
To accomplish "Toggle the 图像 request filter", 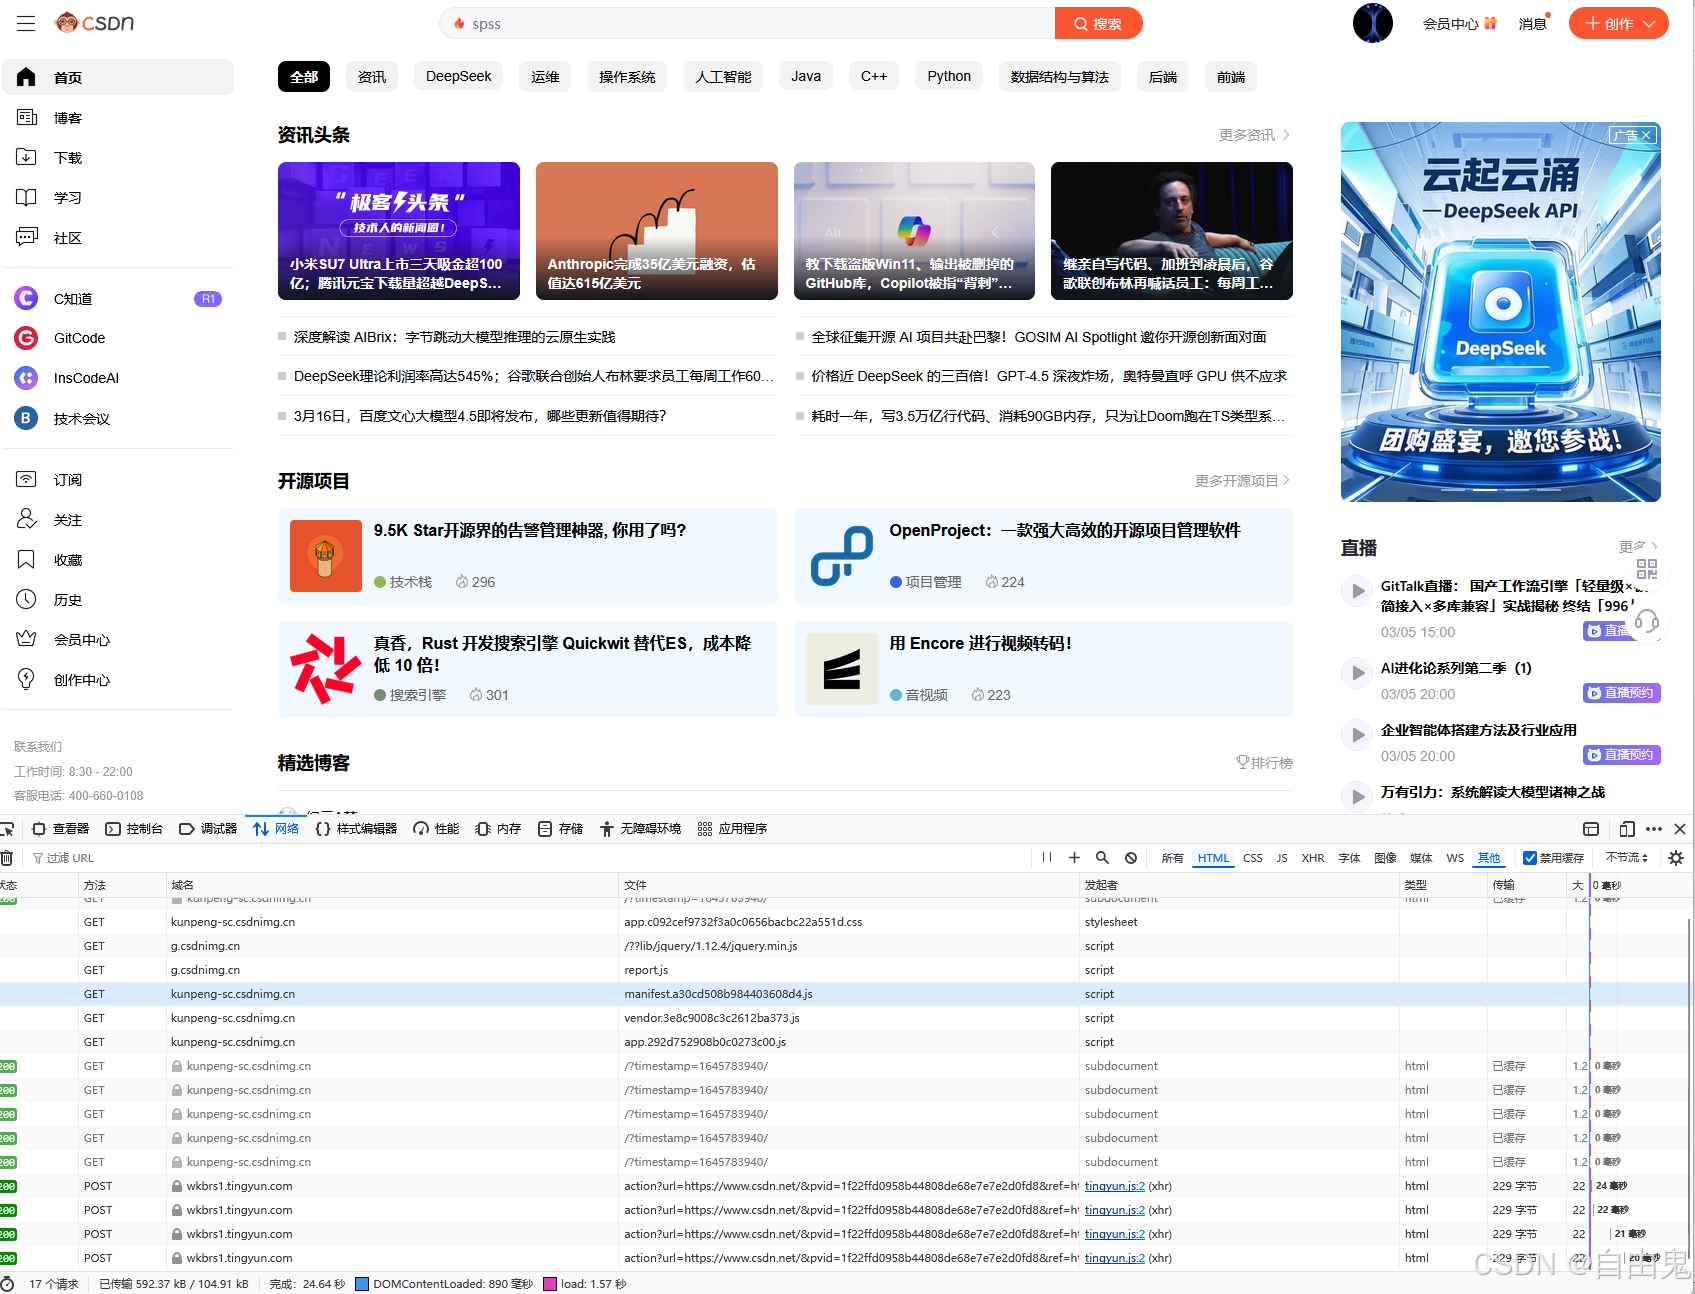I will (x=1385, y=858).
